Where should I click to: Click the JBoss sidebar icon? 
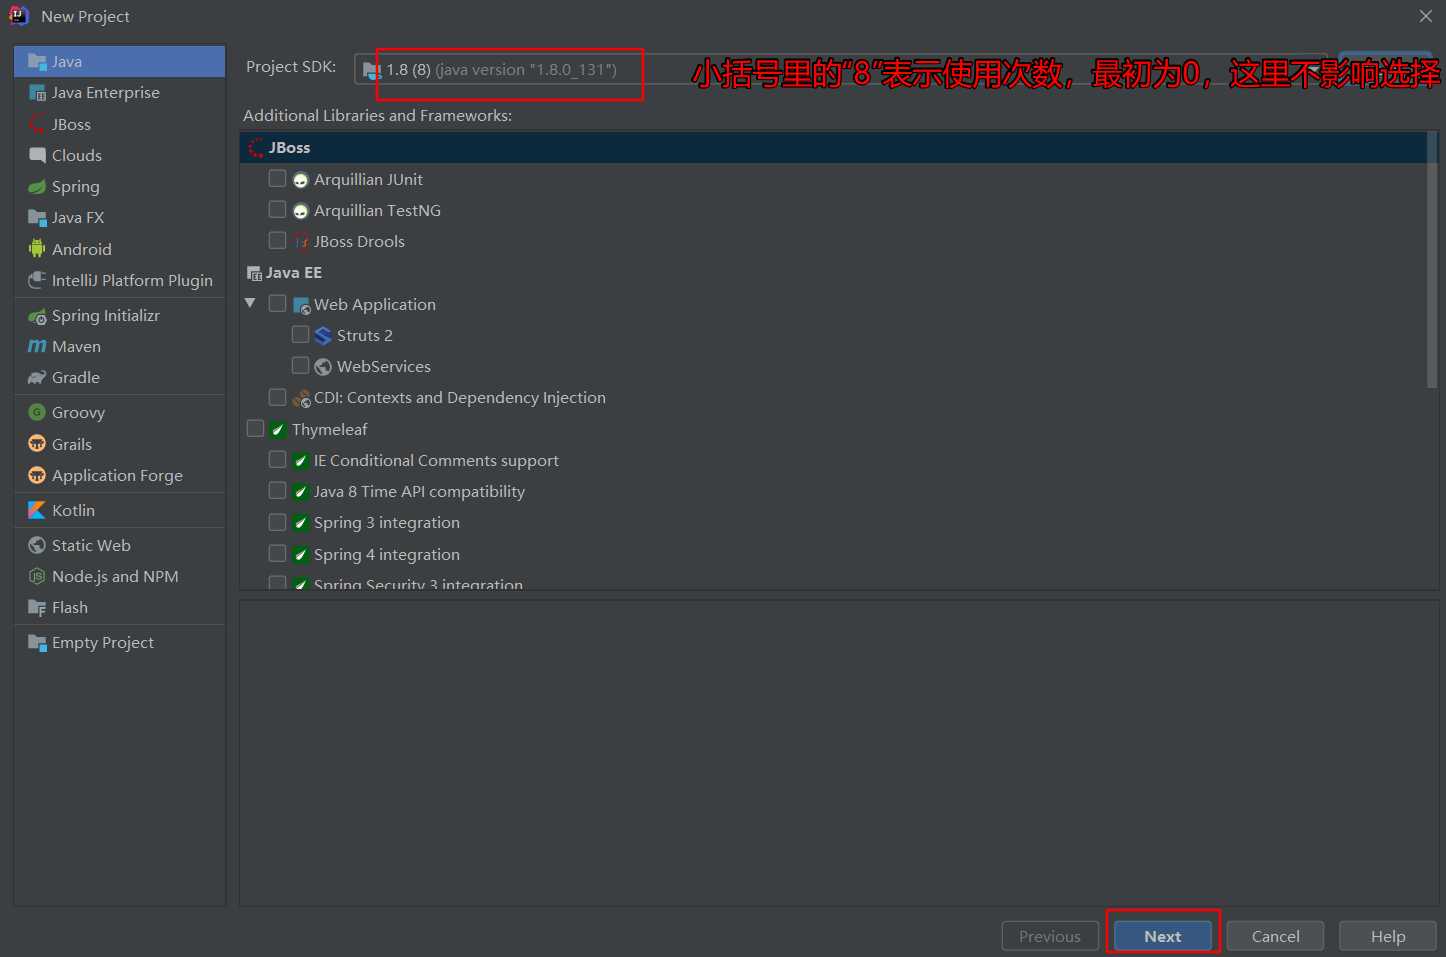(x=37, y=124)
